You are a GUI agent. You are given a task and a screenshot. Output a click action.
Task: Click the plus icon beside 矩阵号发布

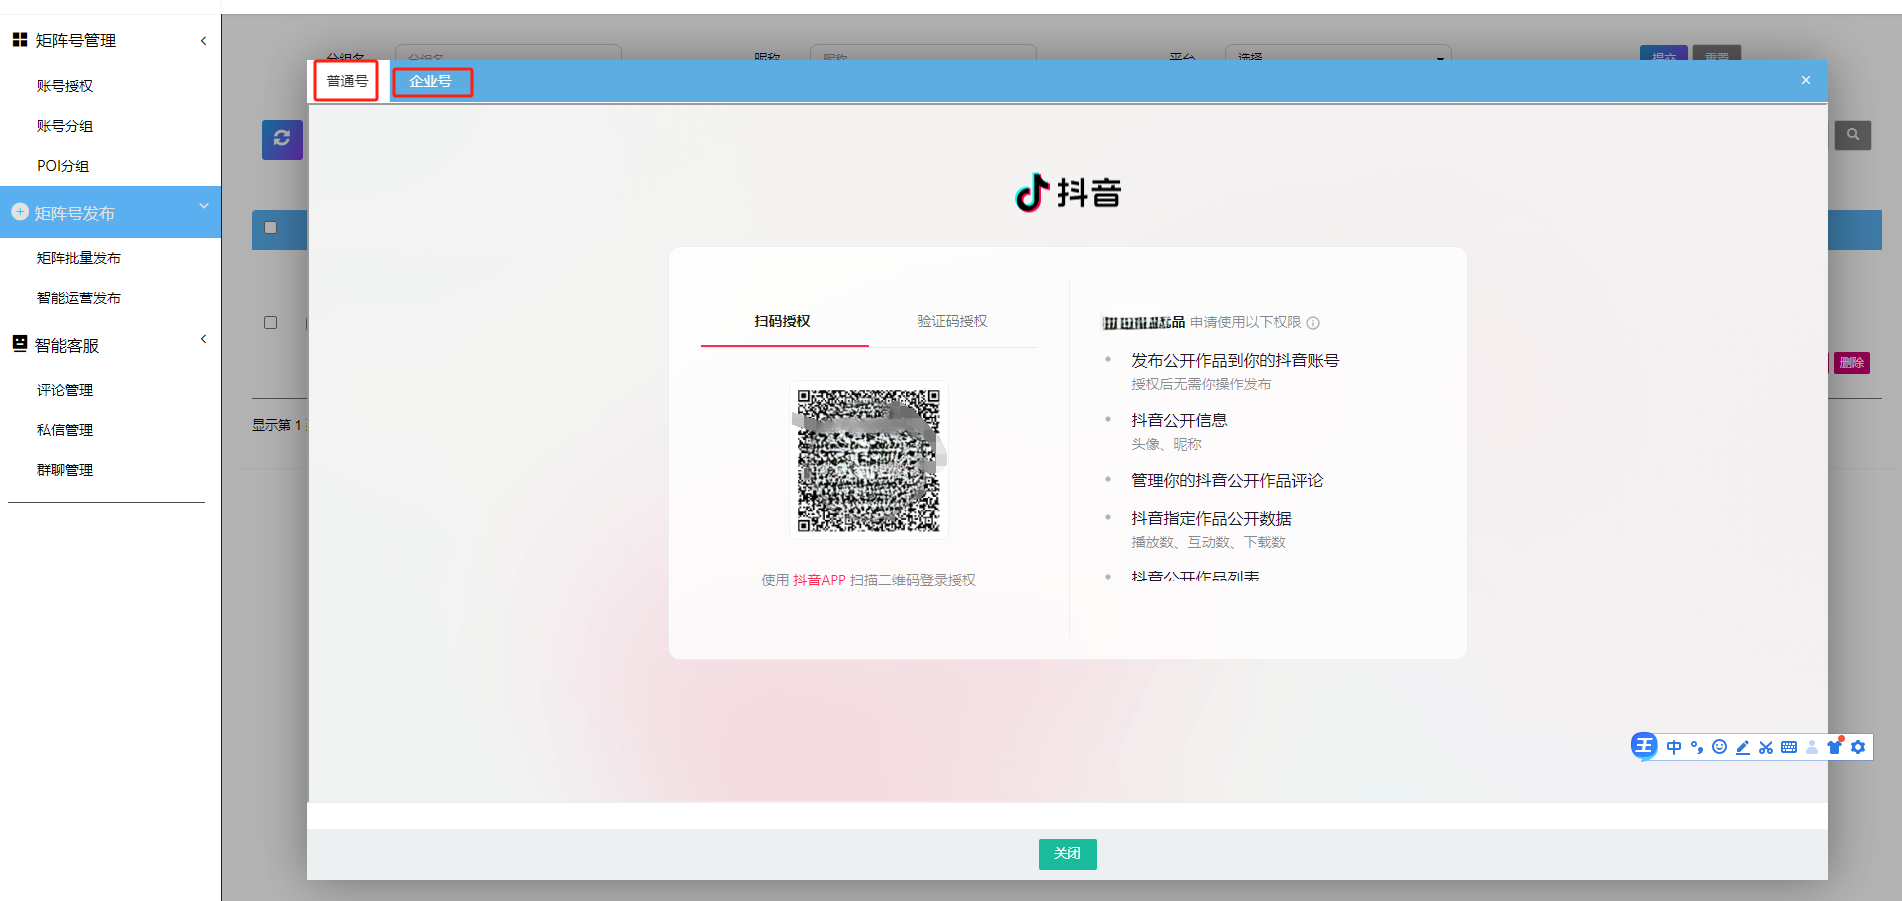click(20, 212)
